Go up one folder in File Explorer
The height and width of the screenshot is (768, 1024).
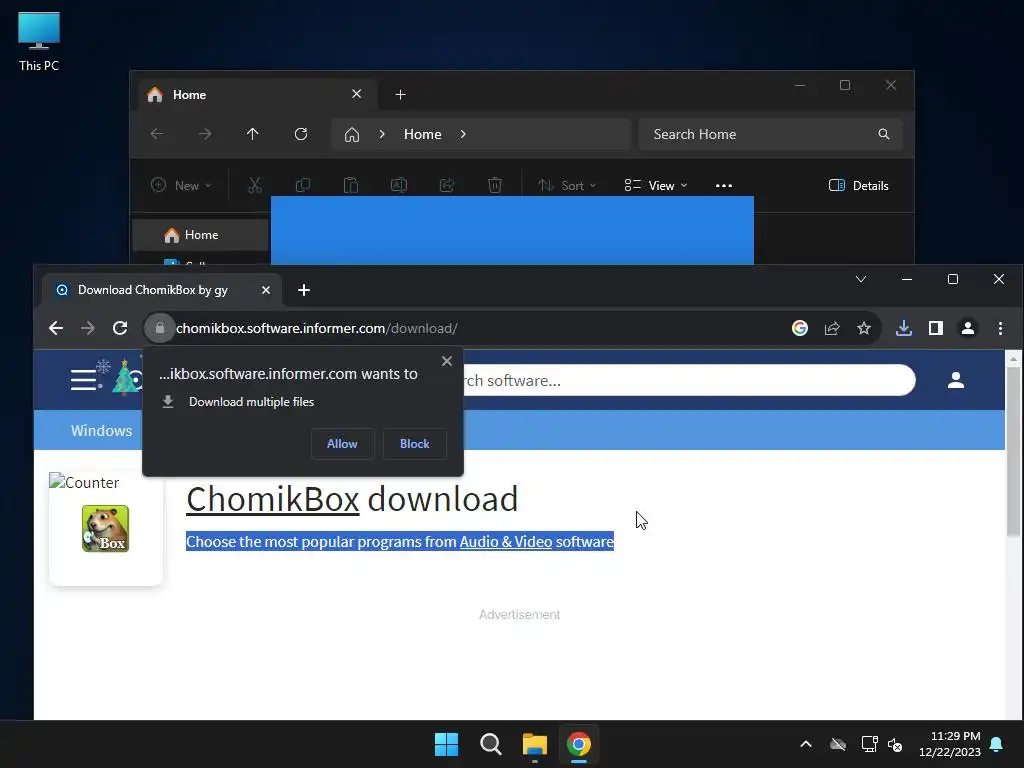click(x=253, y=134)
